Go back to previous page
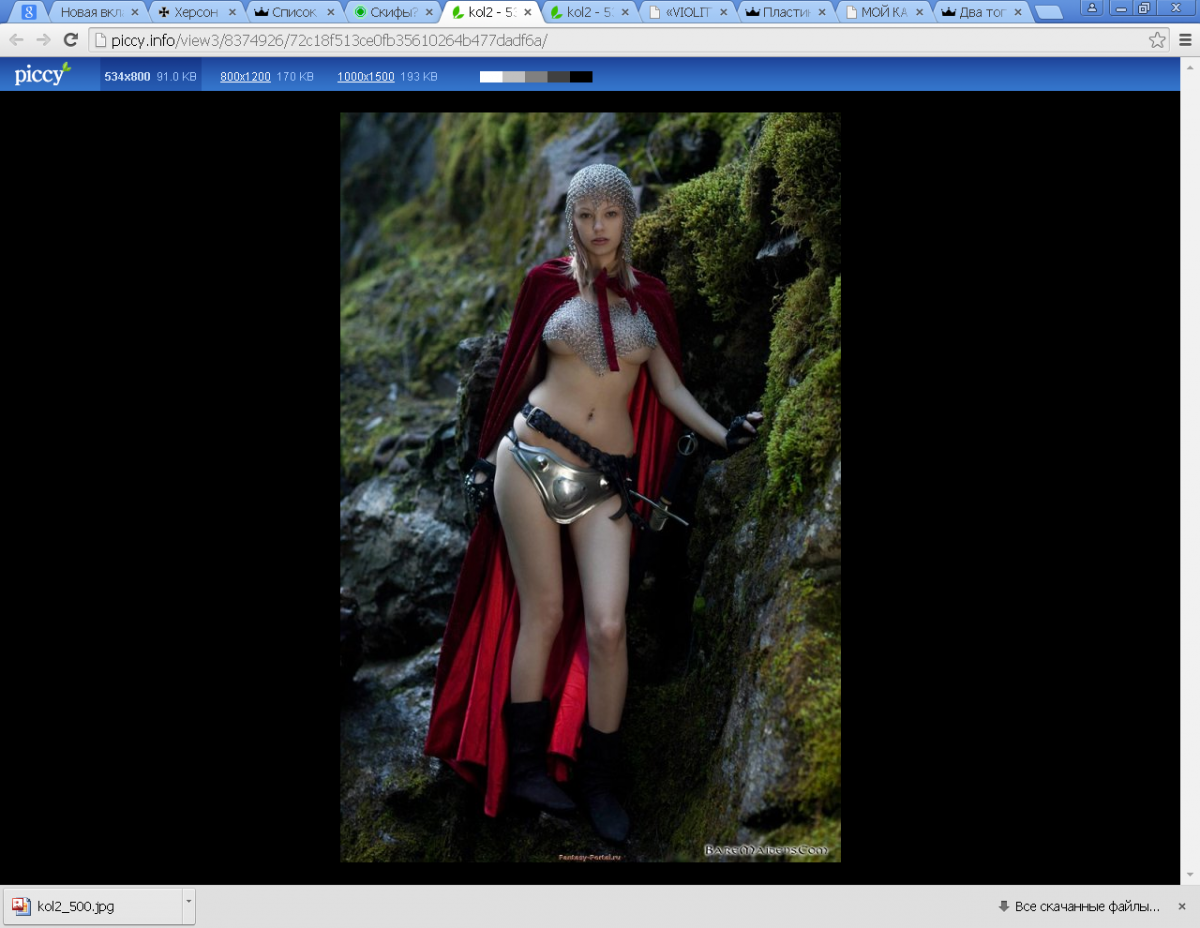 (x=16, y=40)
